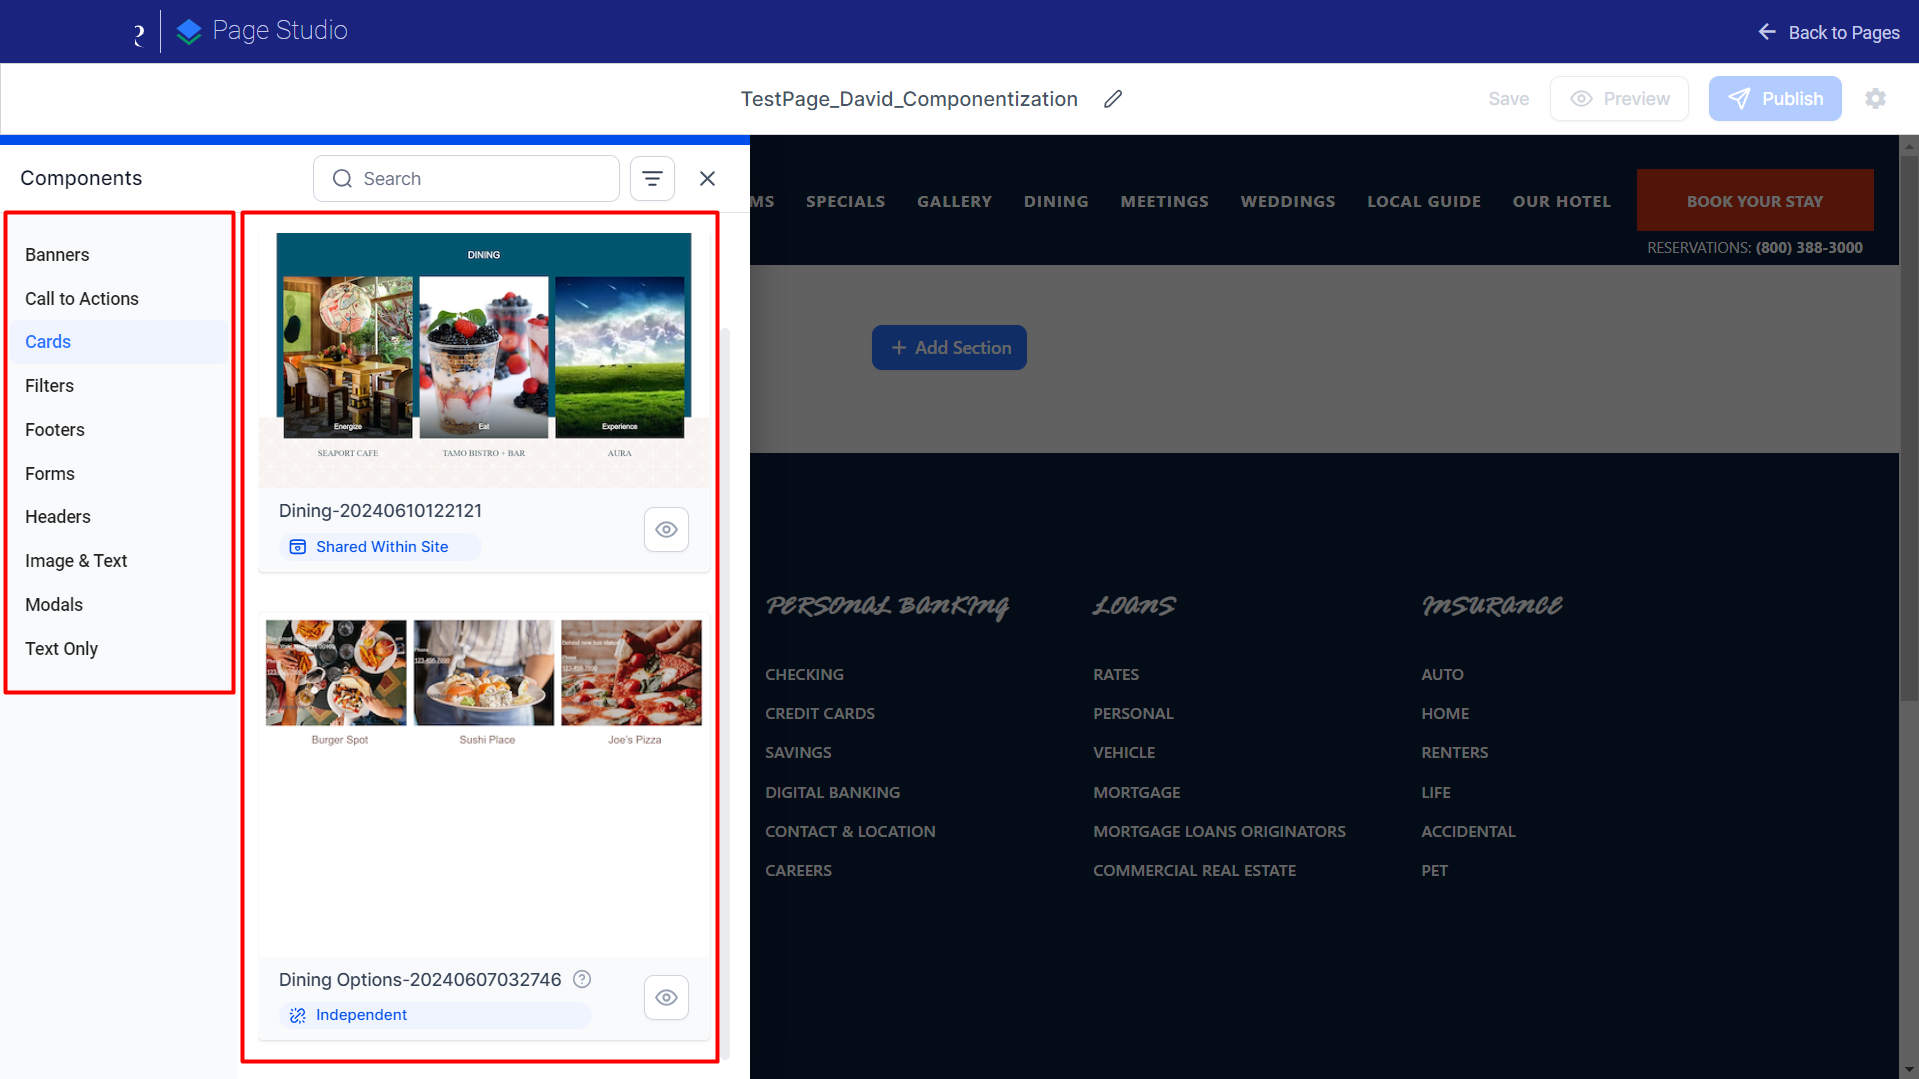Click the help icon beside Dining Options

[x=582, y=979]
